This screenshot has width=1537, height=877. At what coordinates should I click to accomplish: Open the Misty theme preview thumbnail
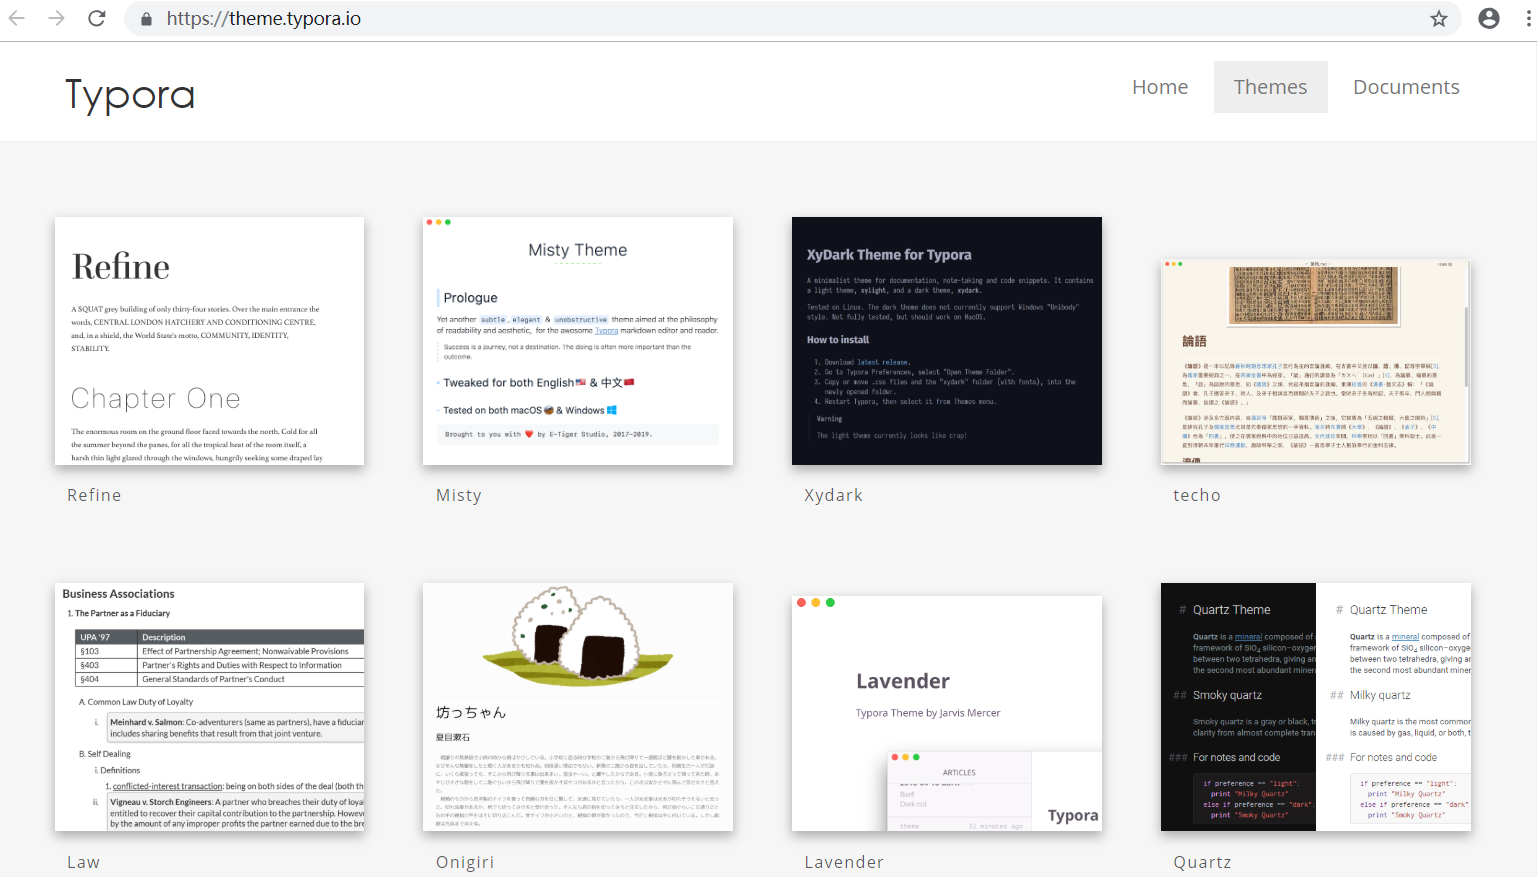click(x=578, y=341)
